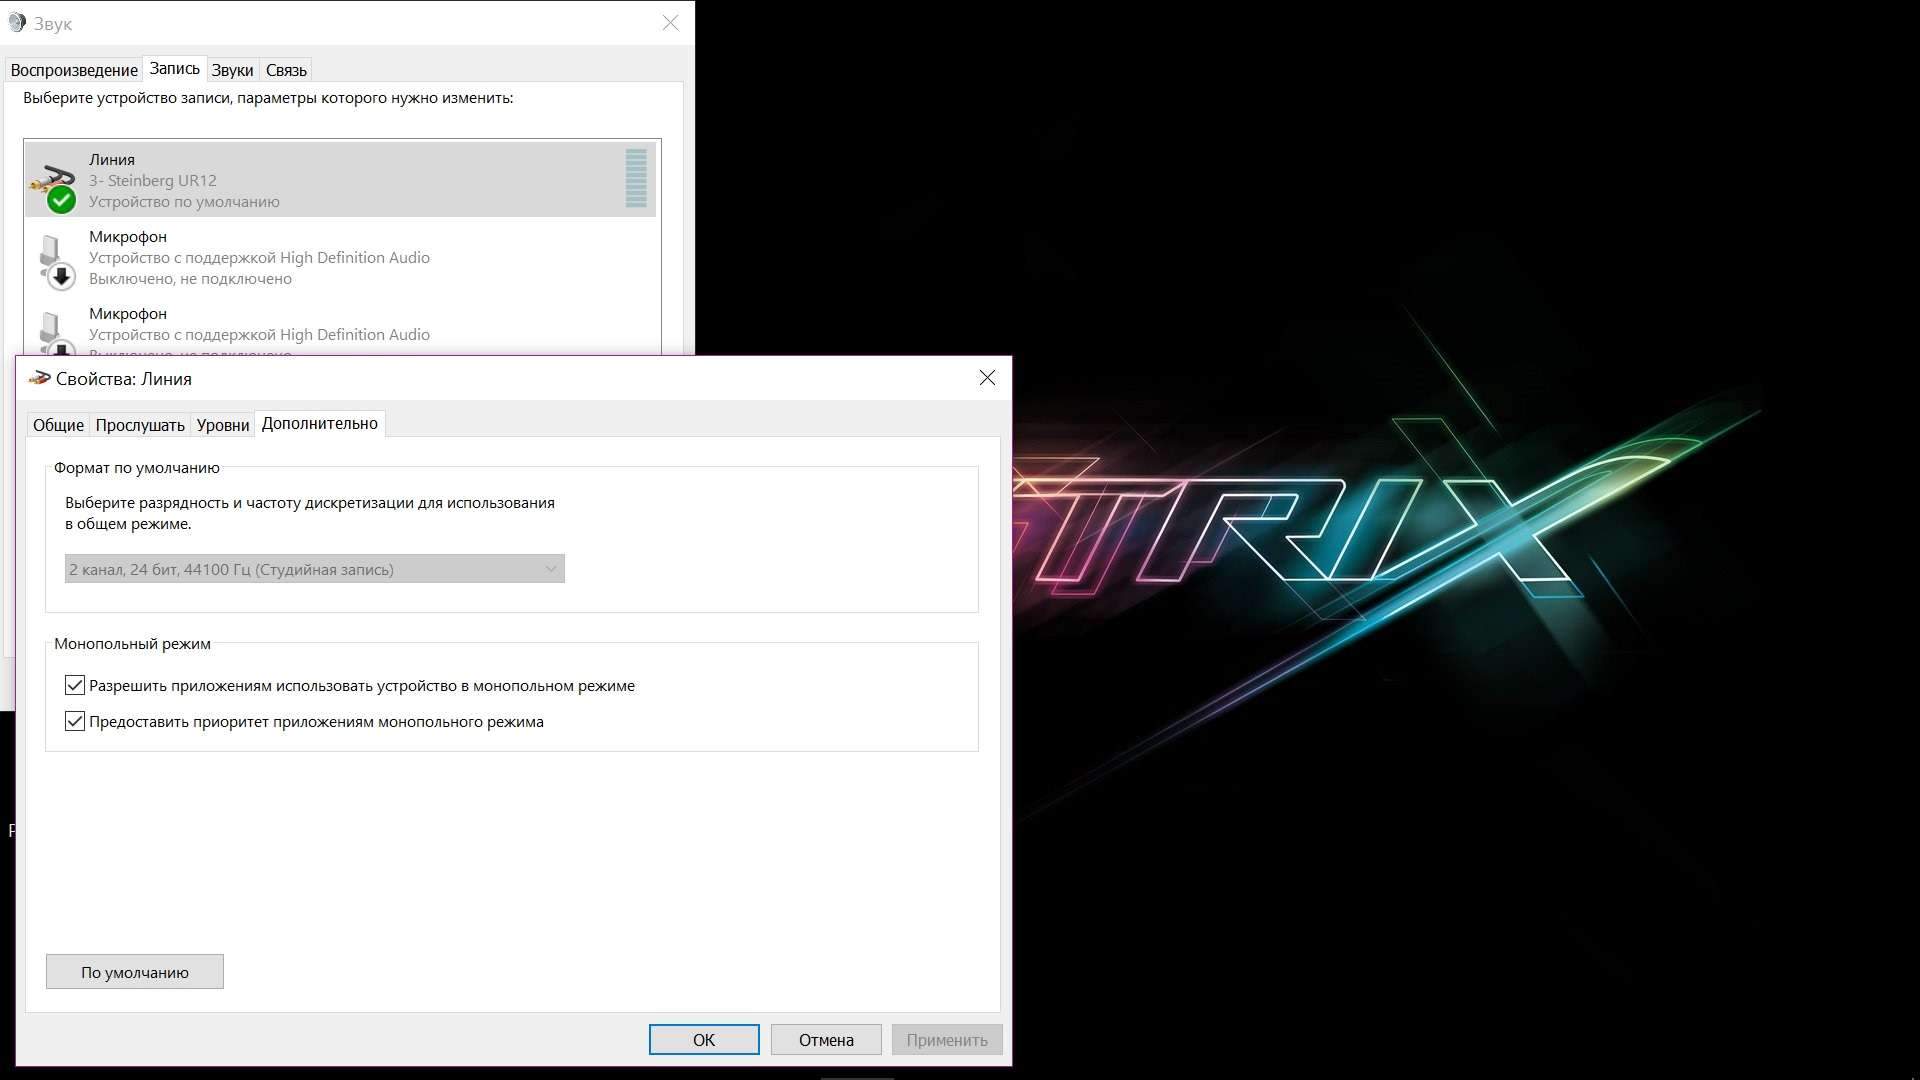This screenshot has height=1080, width=1920.
Task: Click the first Микрофон device icon
Action: coord(54,260)
